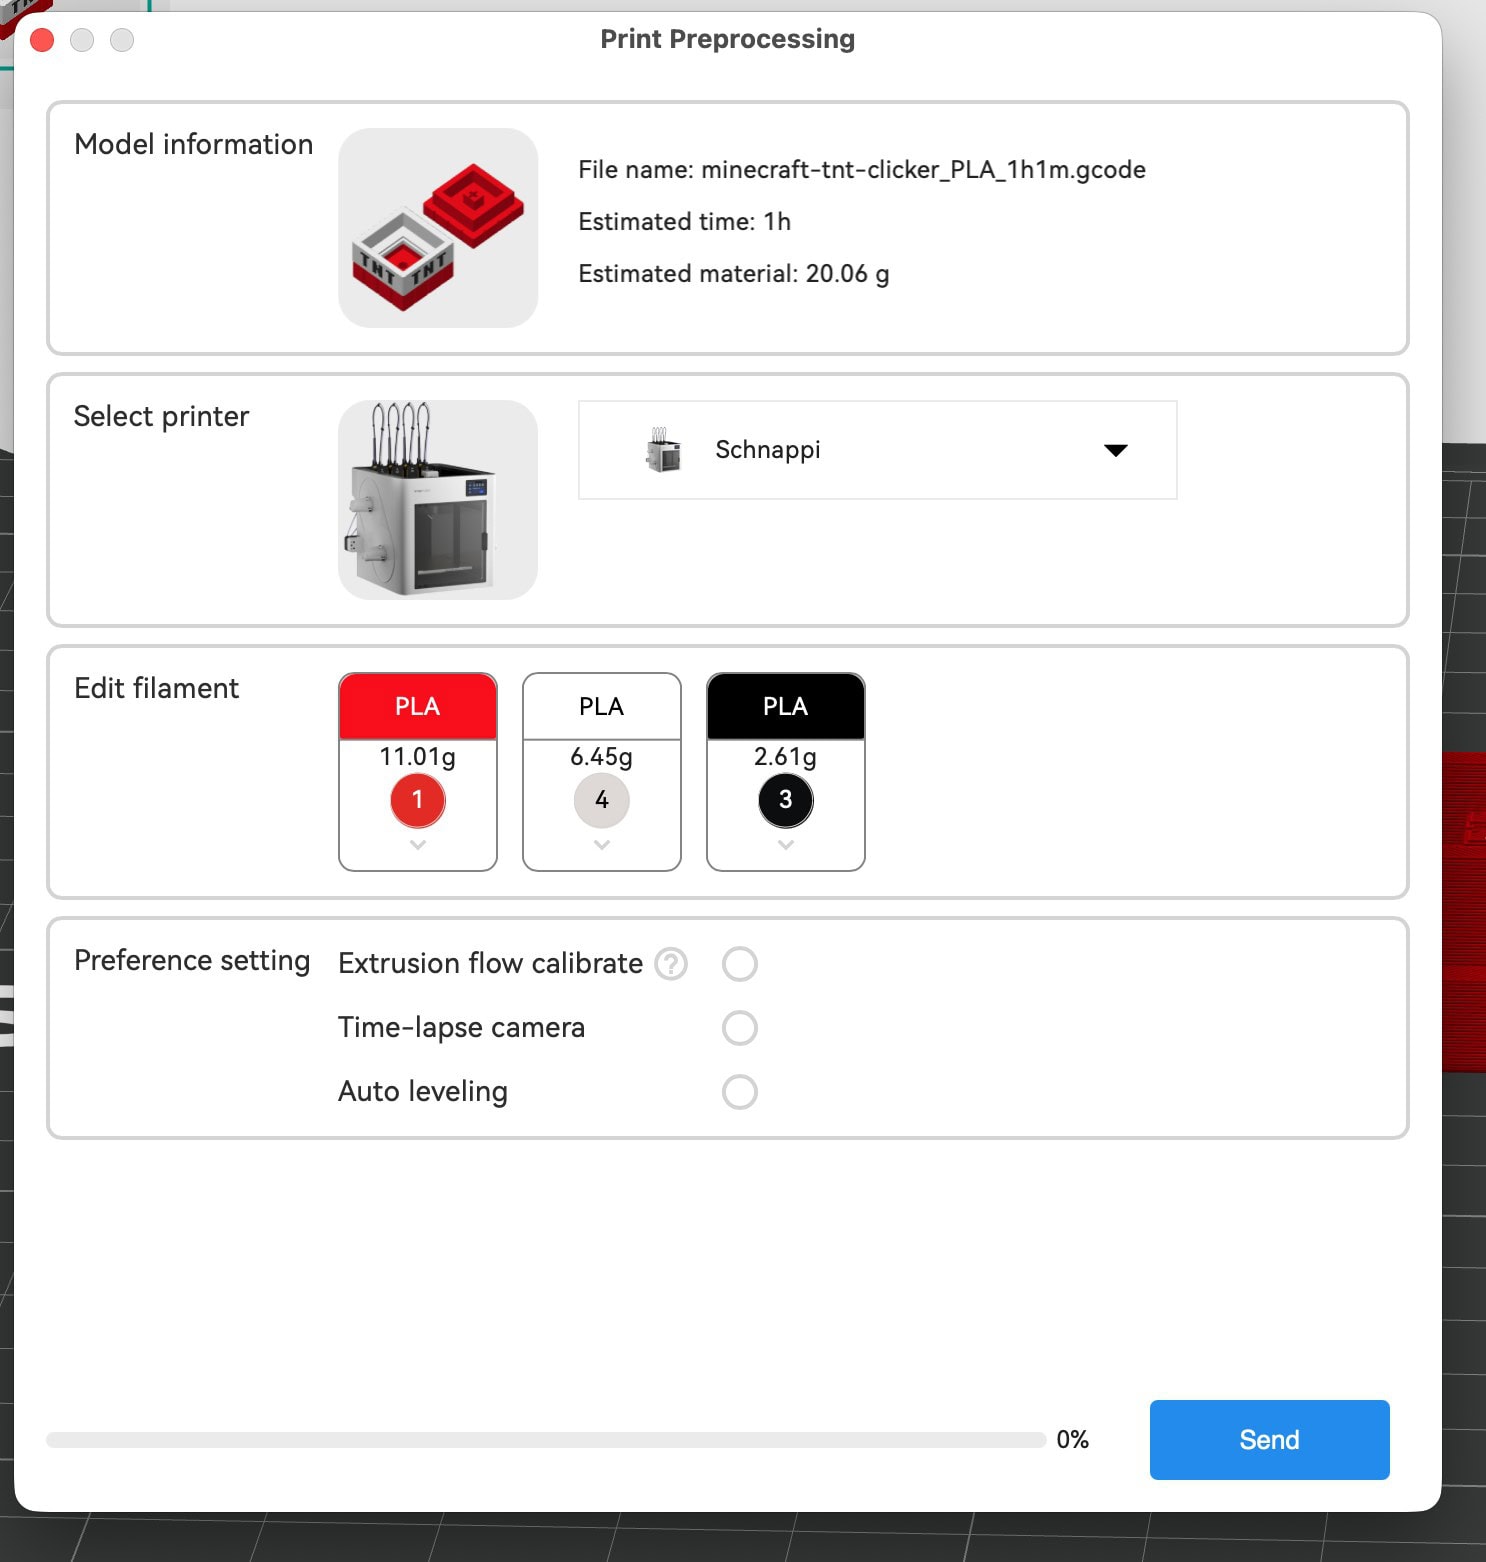Expand the chevron under red PLA filament

pos(418,845)
